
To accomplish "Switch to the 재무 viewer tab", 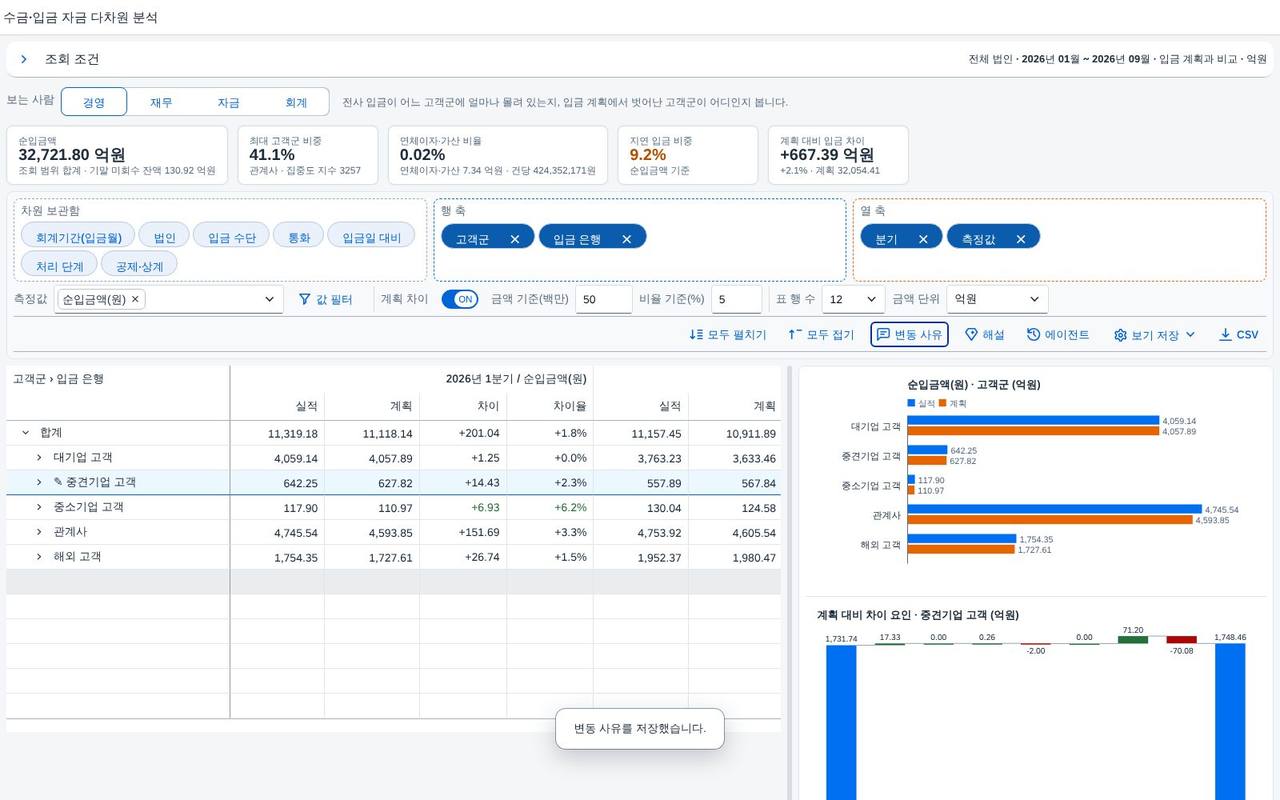I will coord(161,102).
